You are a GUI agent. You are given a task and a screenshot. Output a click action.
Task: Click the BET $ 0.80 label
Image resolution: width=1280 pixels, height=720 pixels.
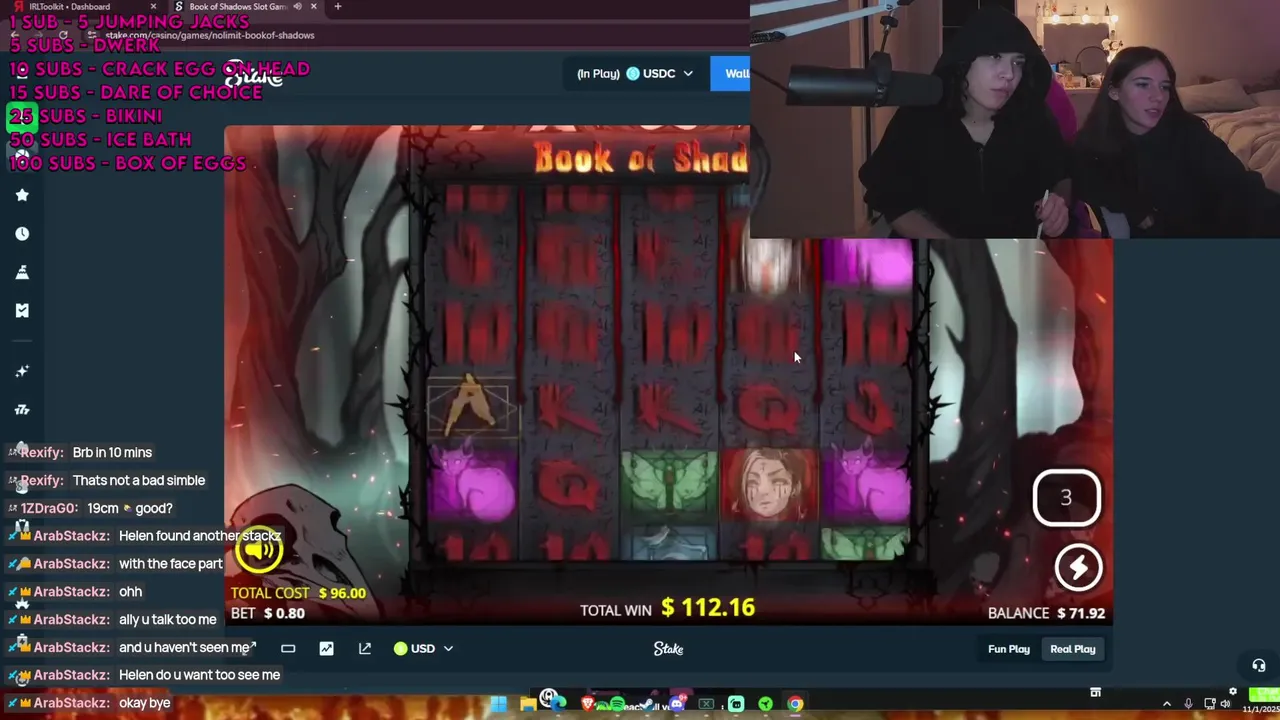[268, 613]
